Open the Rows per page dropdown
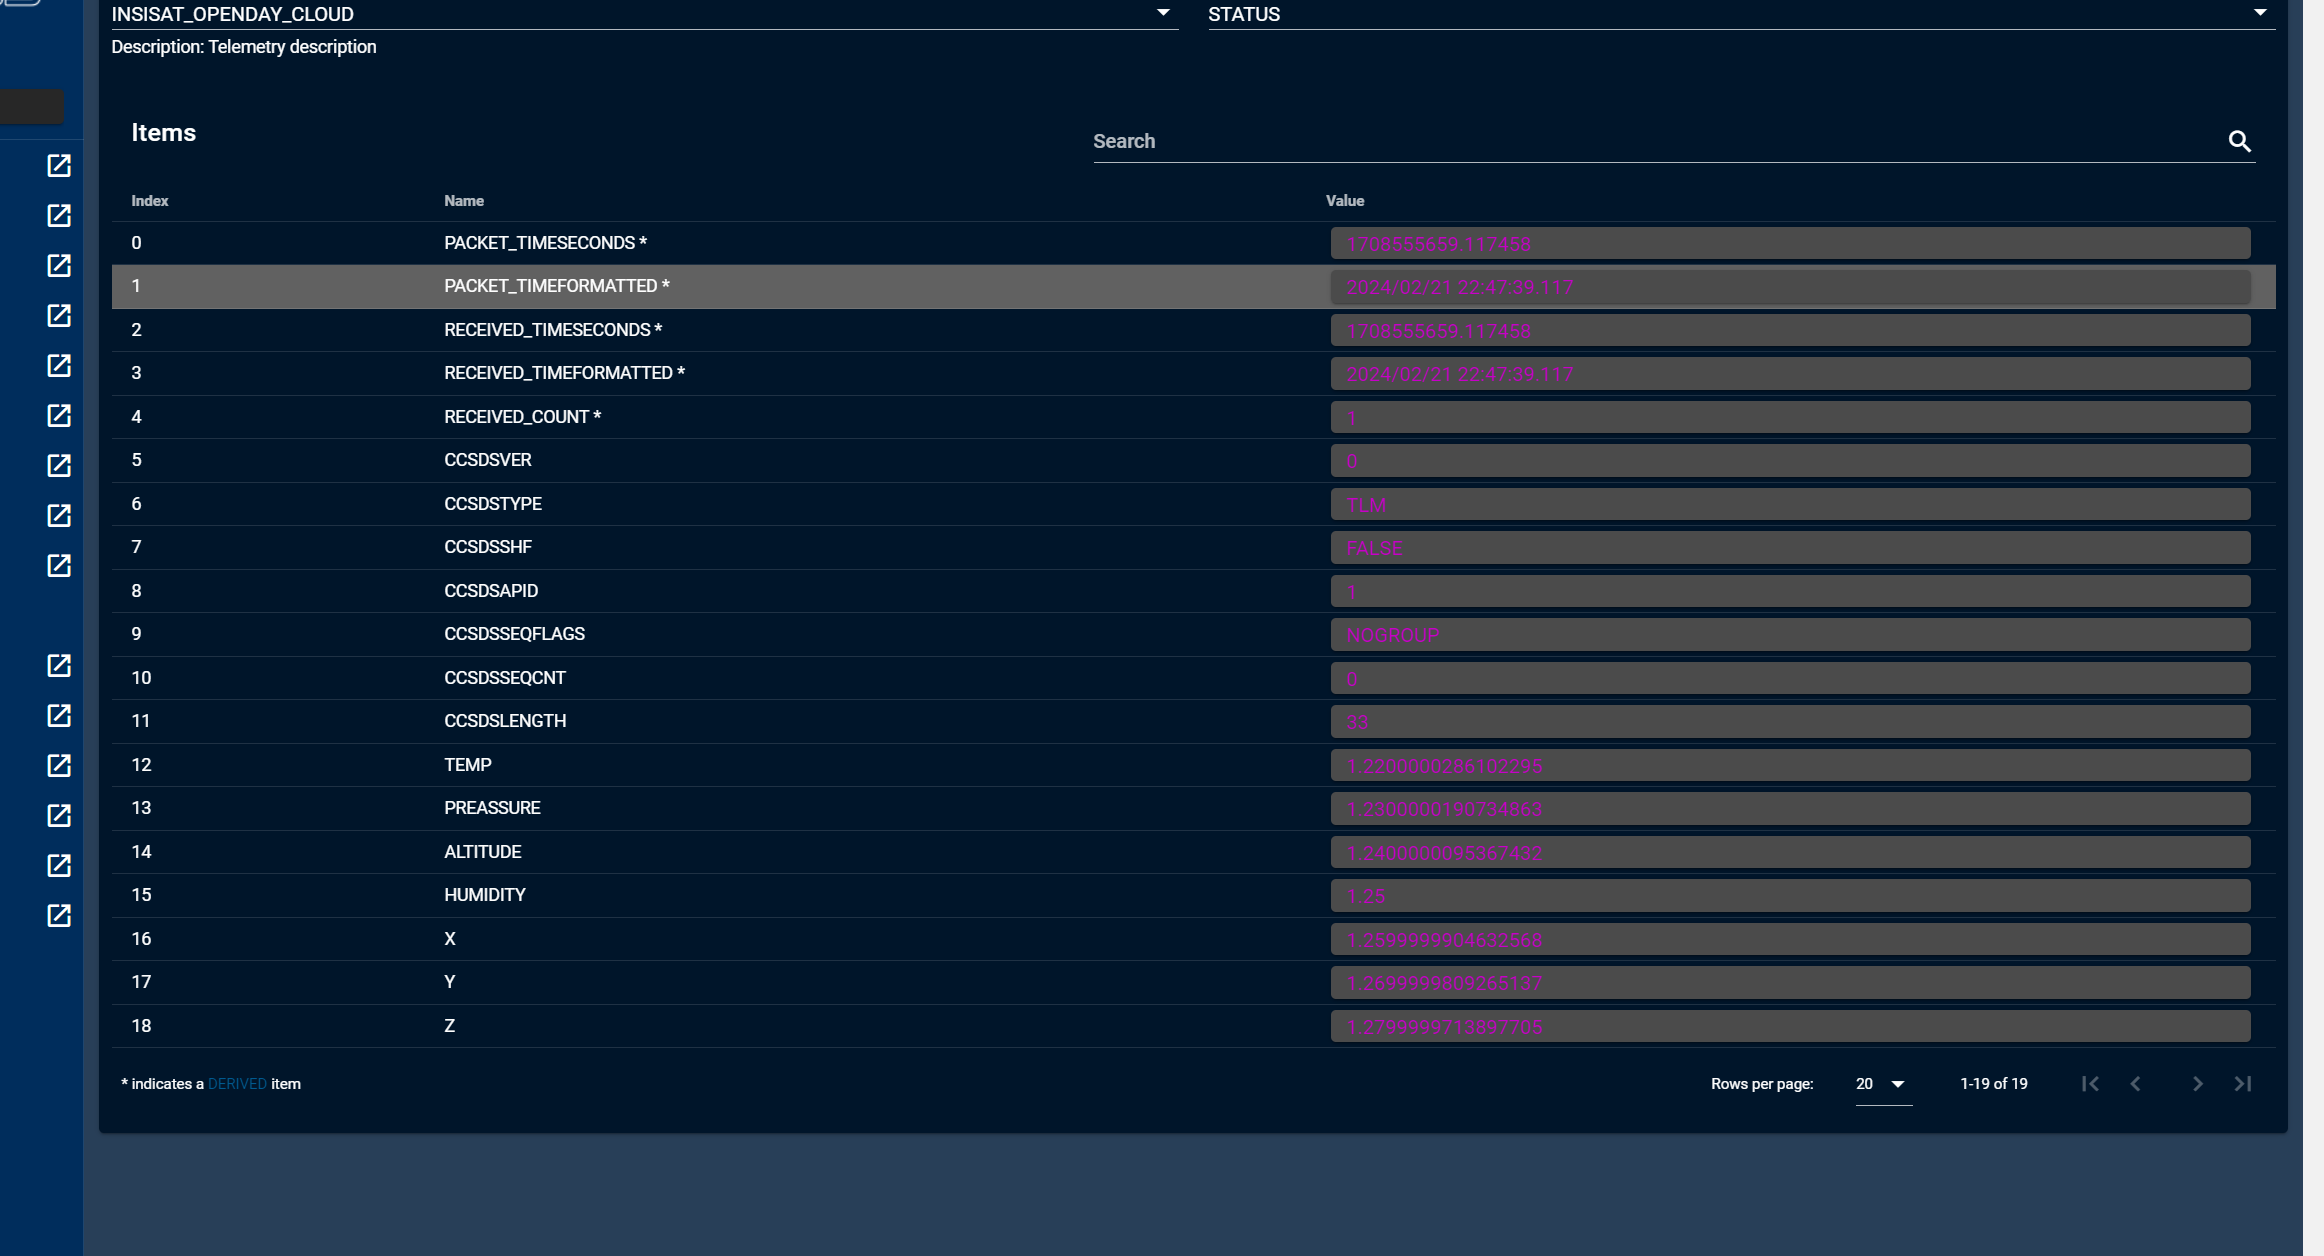This screenshot has width=2324, height=1256. click(x=1883, y=1084)
